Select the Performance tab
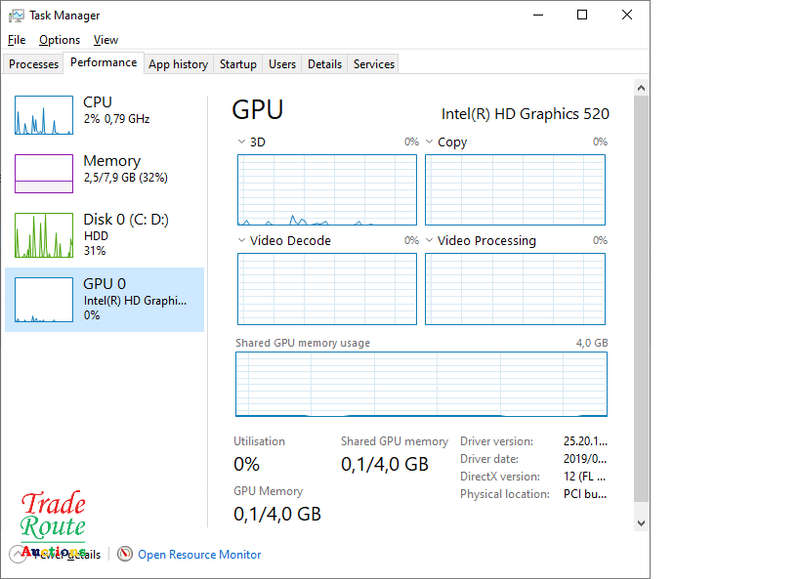Image resolution: width=800 pixels, height=579 pixels. (x=104, y=63)
